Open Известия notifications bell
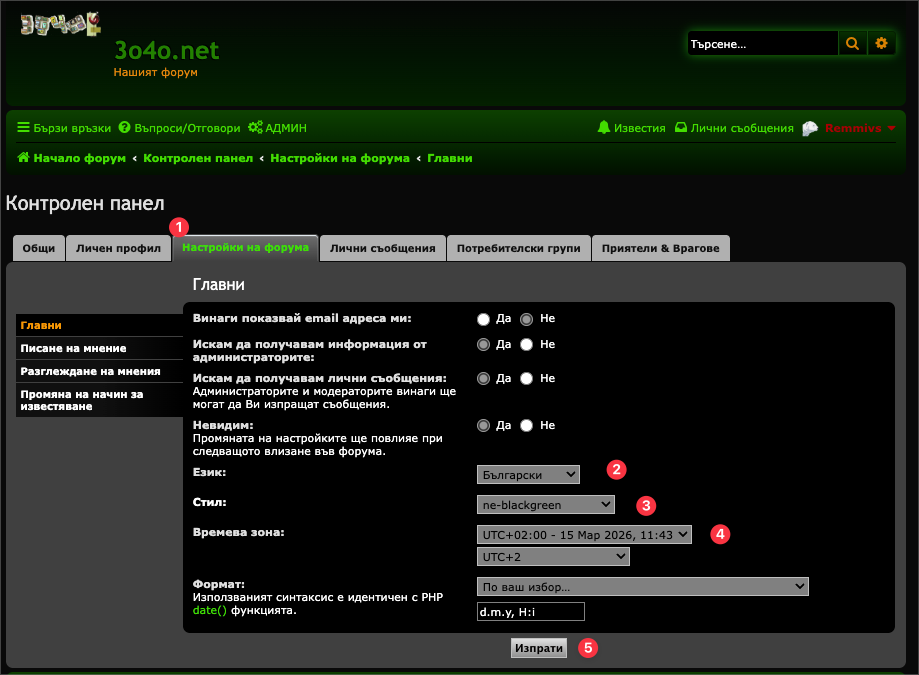Screen dimensions: 919x675 pyautogui.click(x=631, y=128)
